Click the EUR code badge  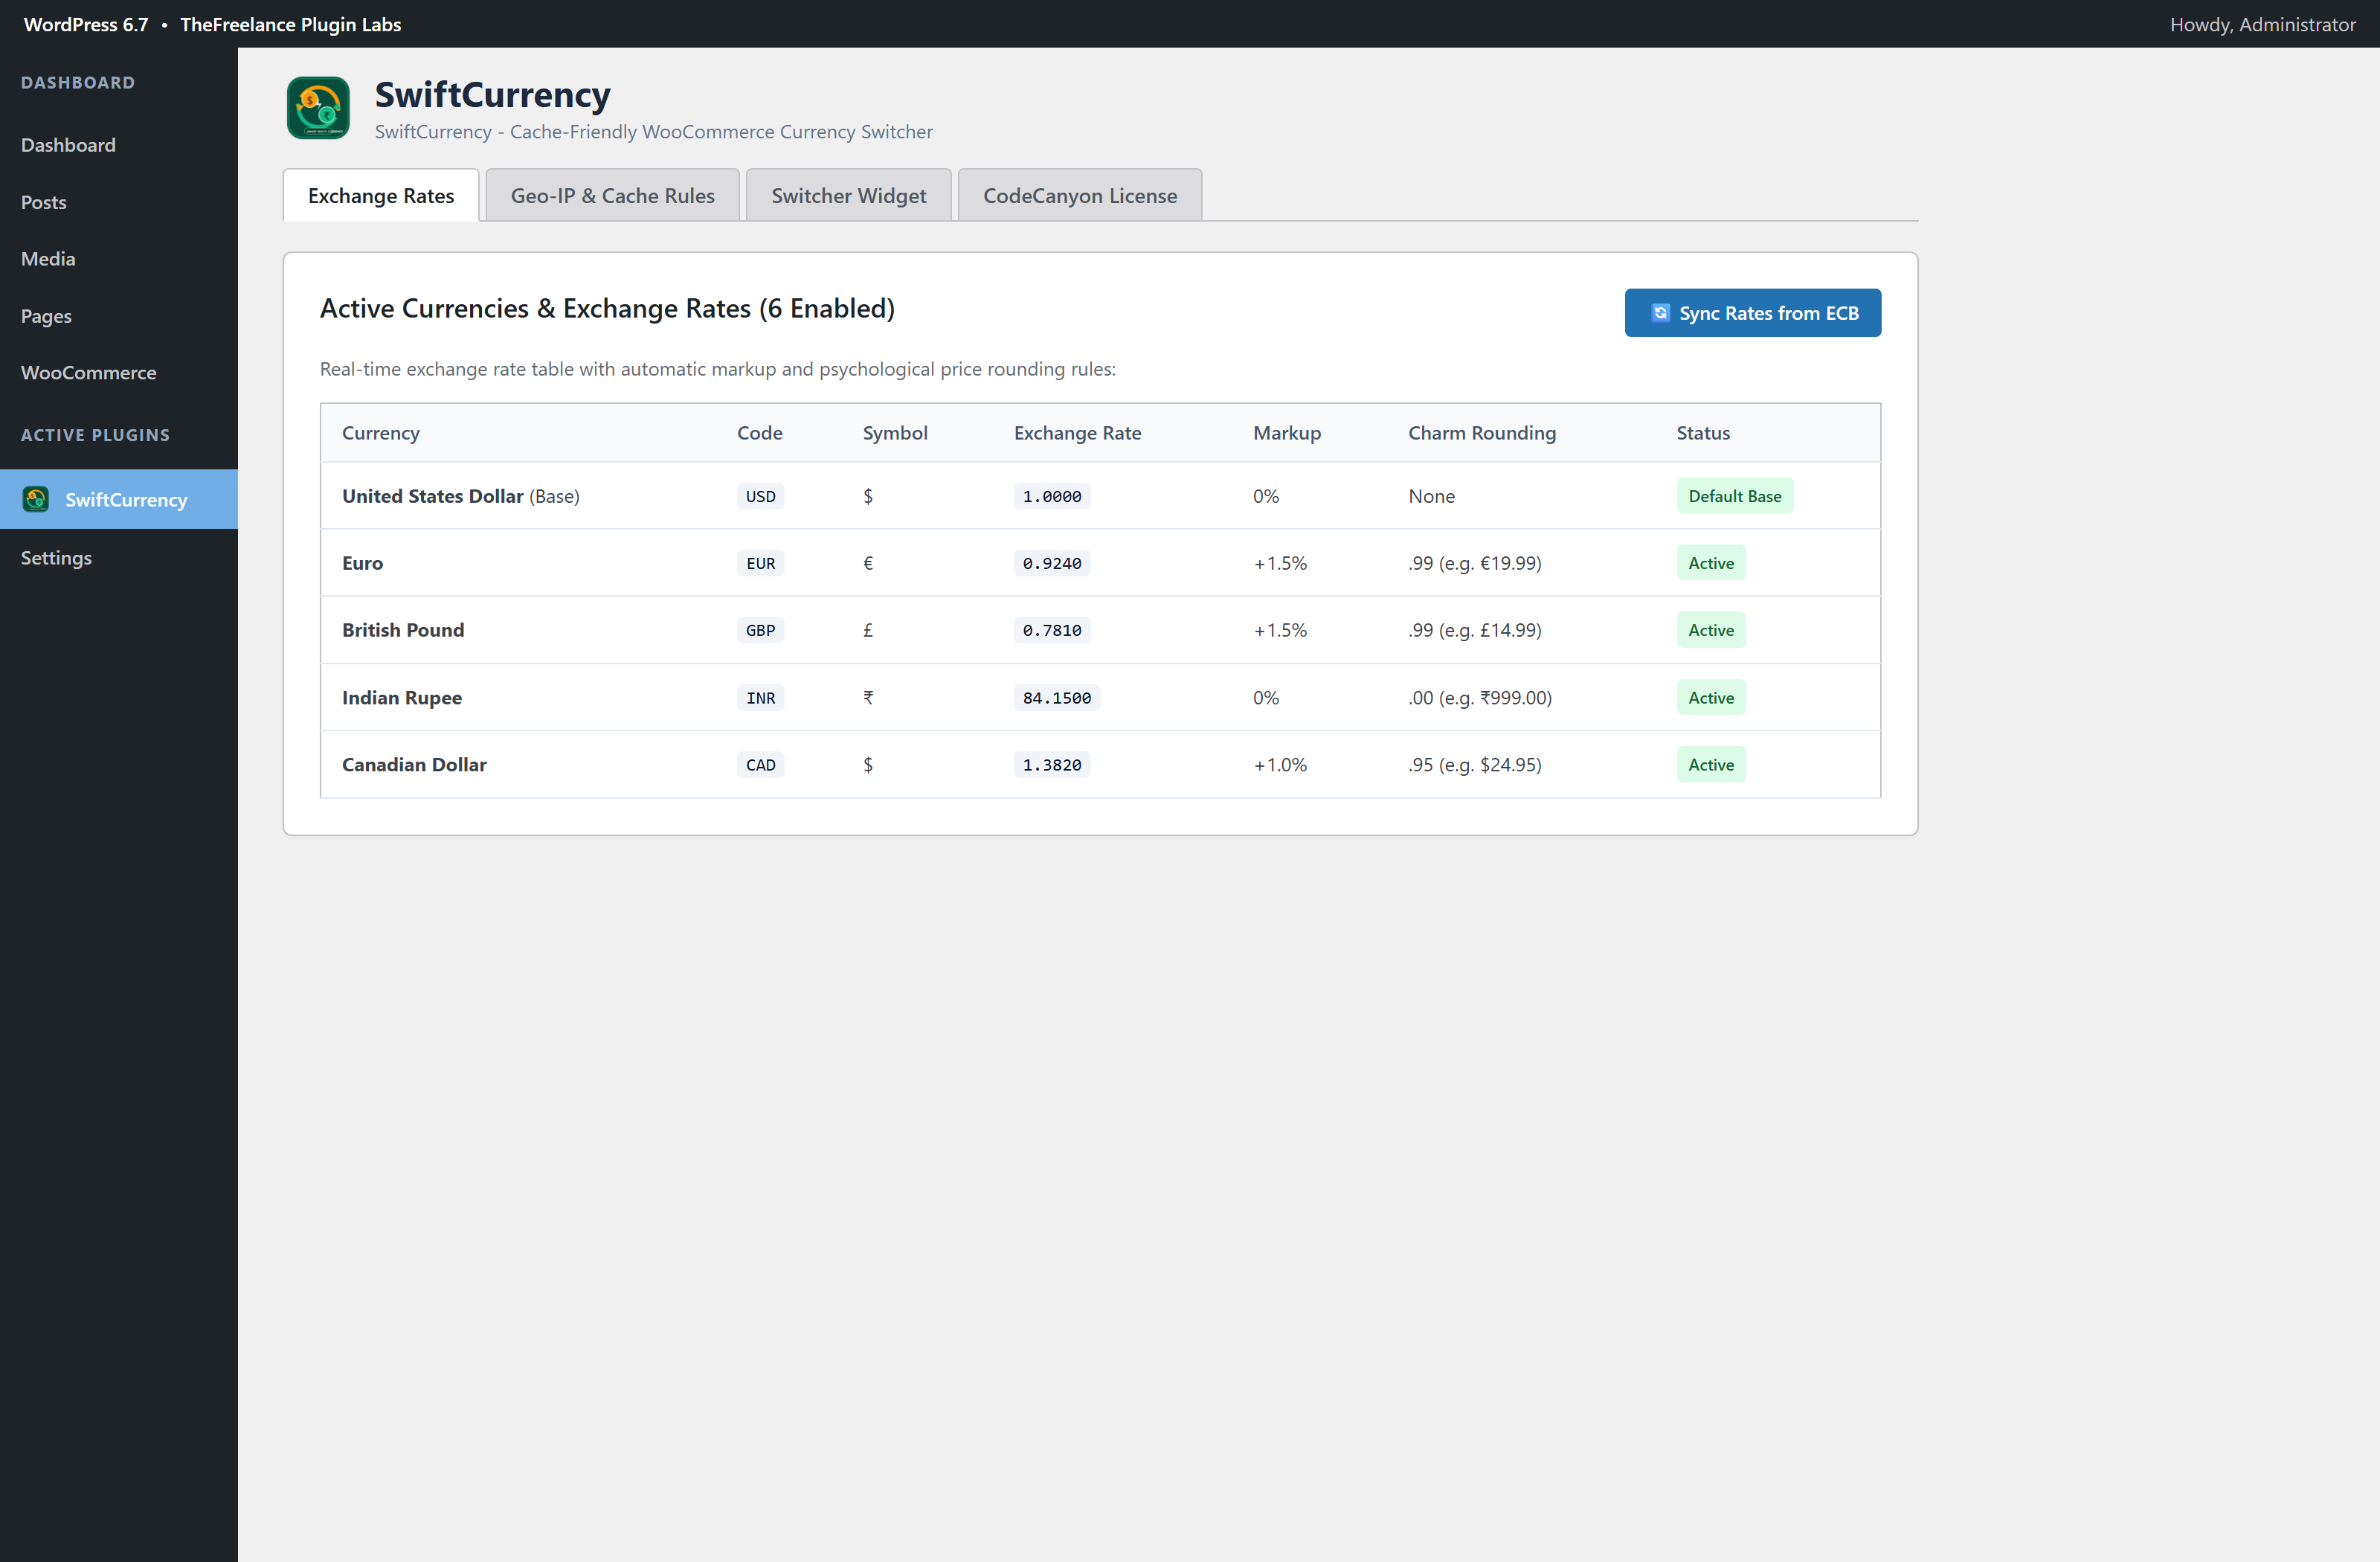tap(760, 563)
